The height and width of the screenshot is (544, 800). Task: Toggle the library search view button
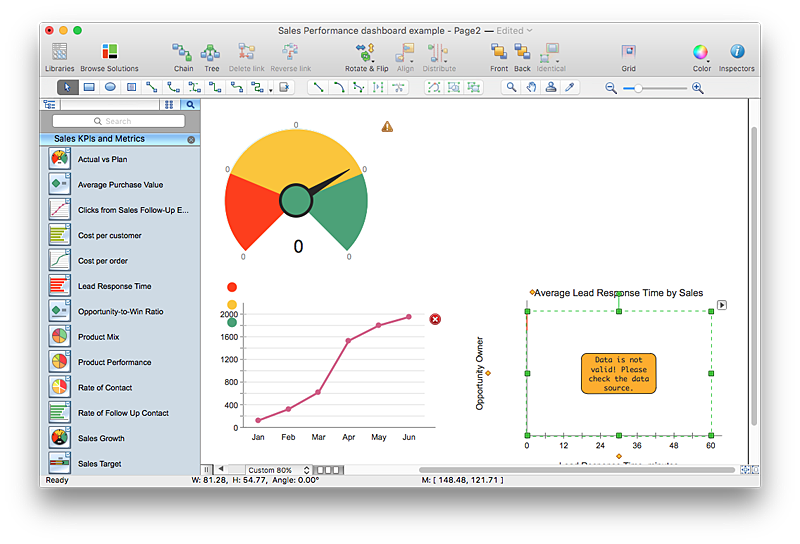[190, 104]
